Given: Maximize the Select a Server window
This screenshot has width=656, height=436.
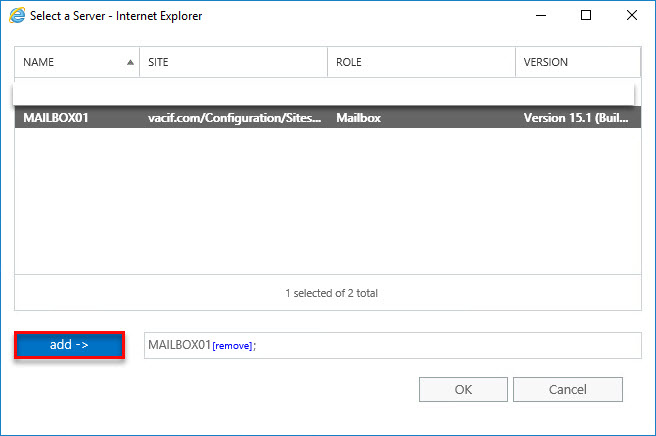Looking at the screenshot, I should coord(586,15).
